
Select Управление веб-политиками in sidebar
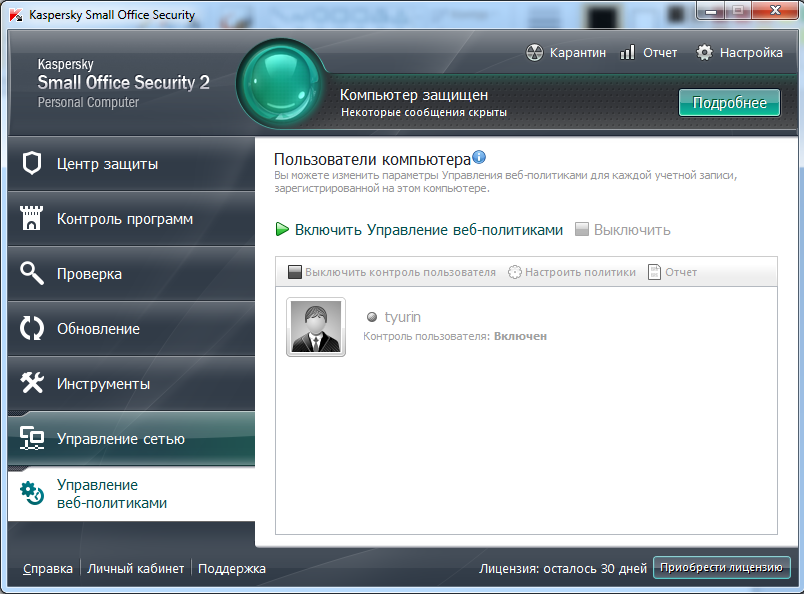pyautogui.click(x=131, y=493)
